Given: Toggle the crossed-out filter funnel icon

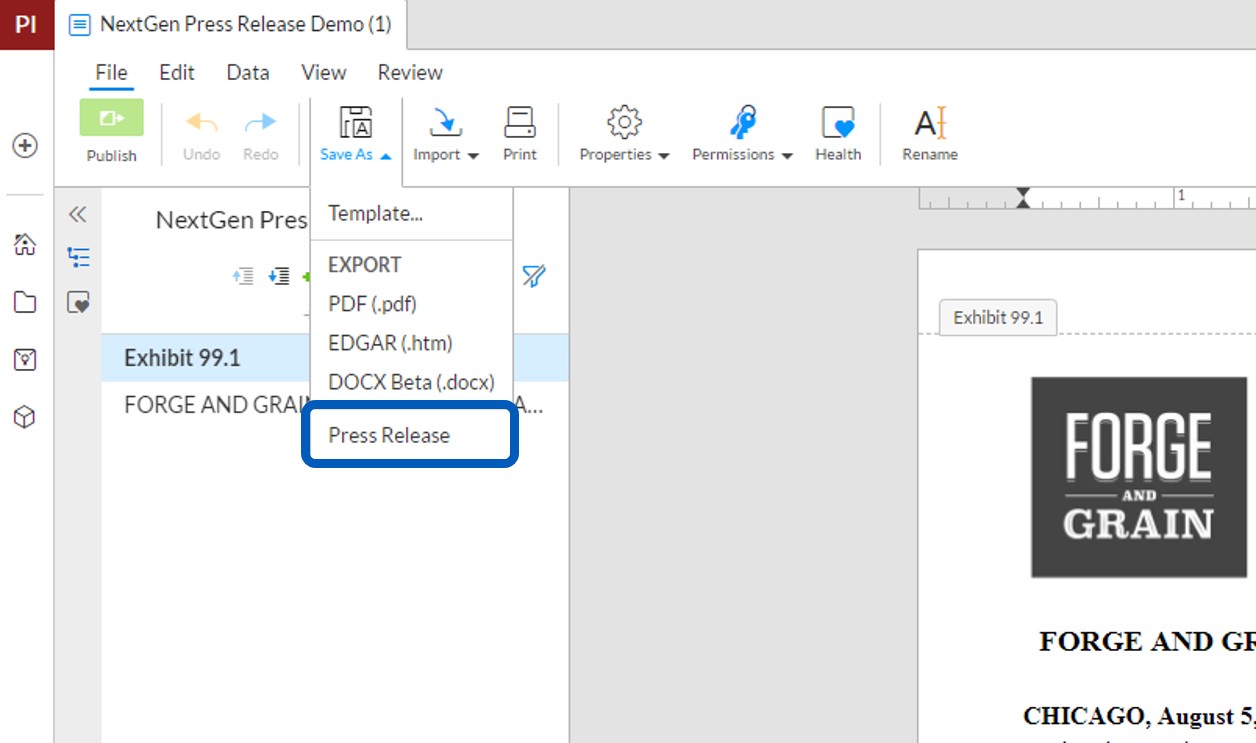Looking at the screenshot, I should tap(535, 277).
